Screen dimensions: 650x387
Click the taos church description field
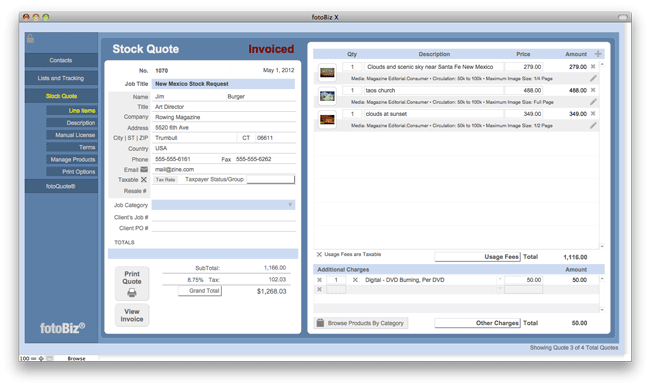point(434,90)
